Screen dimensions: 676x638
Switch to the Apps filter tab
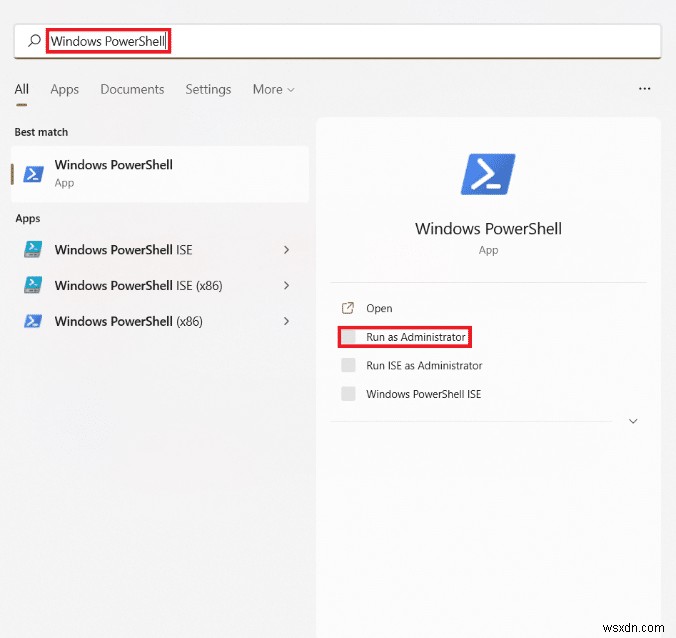(x=65, y=89)
